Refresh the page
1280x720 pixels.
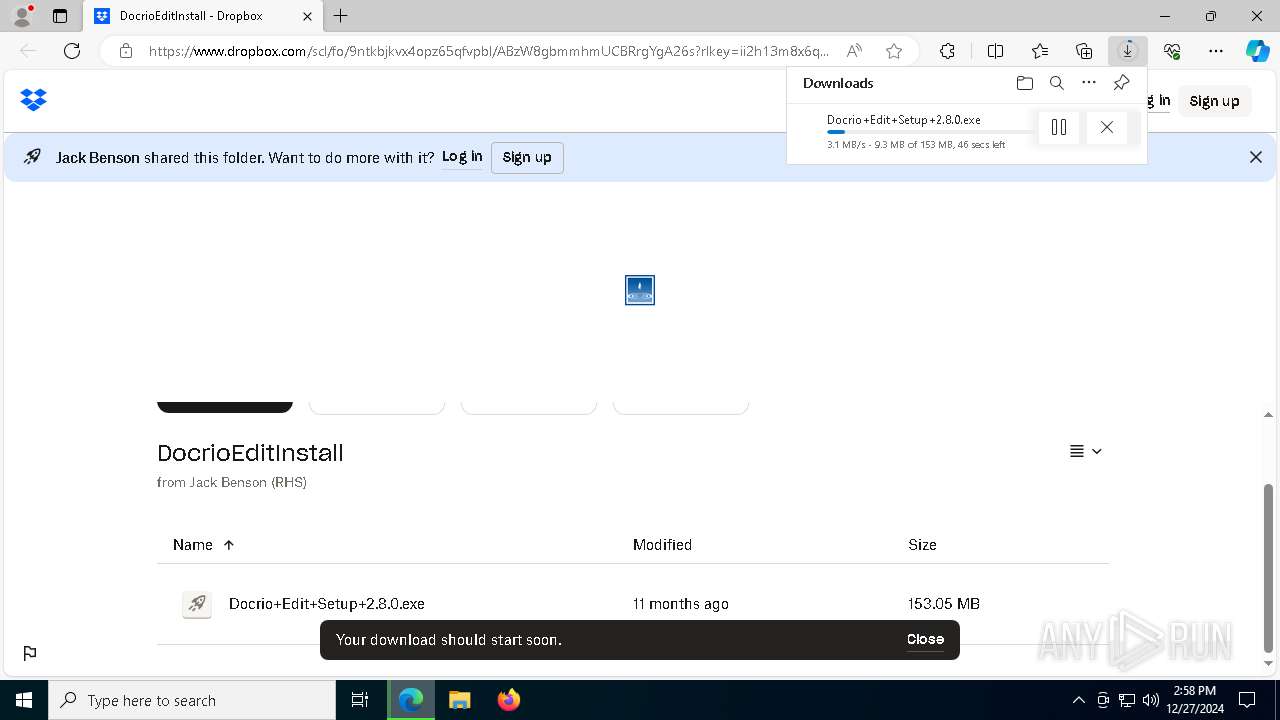coord(72,51)
